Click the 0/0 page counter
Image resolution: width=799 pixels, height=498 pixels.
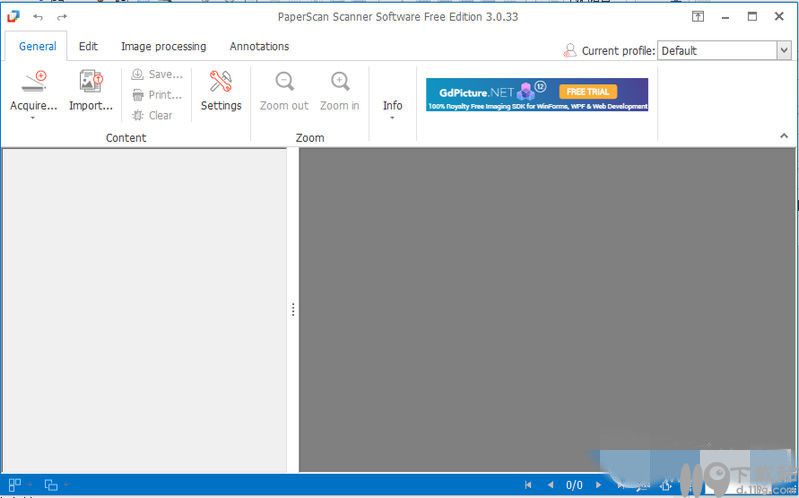click(574, 485)
